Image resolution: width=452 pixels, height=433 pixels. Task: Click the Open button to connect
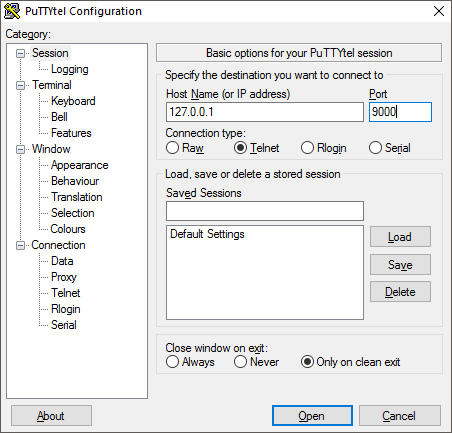(312, 415)
